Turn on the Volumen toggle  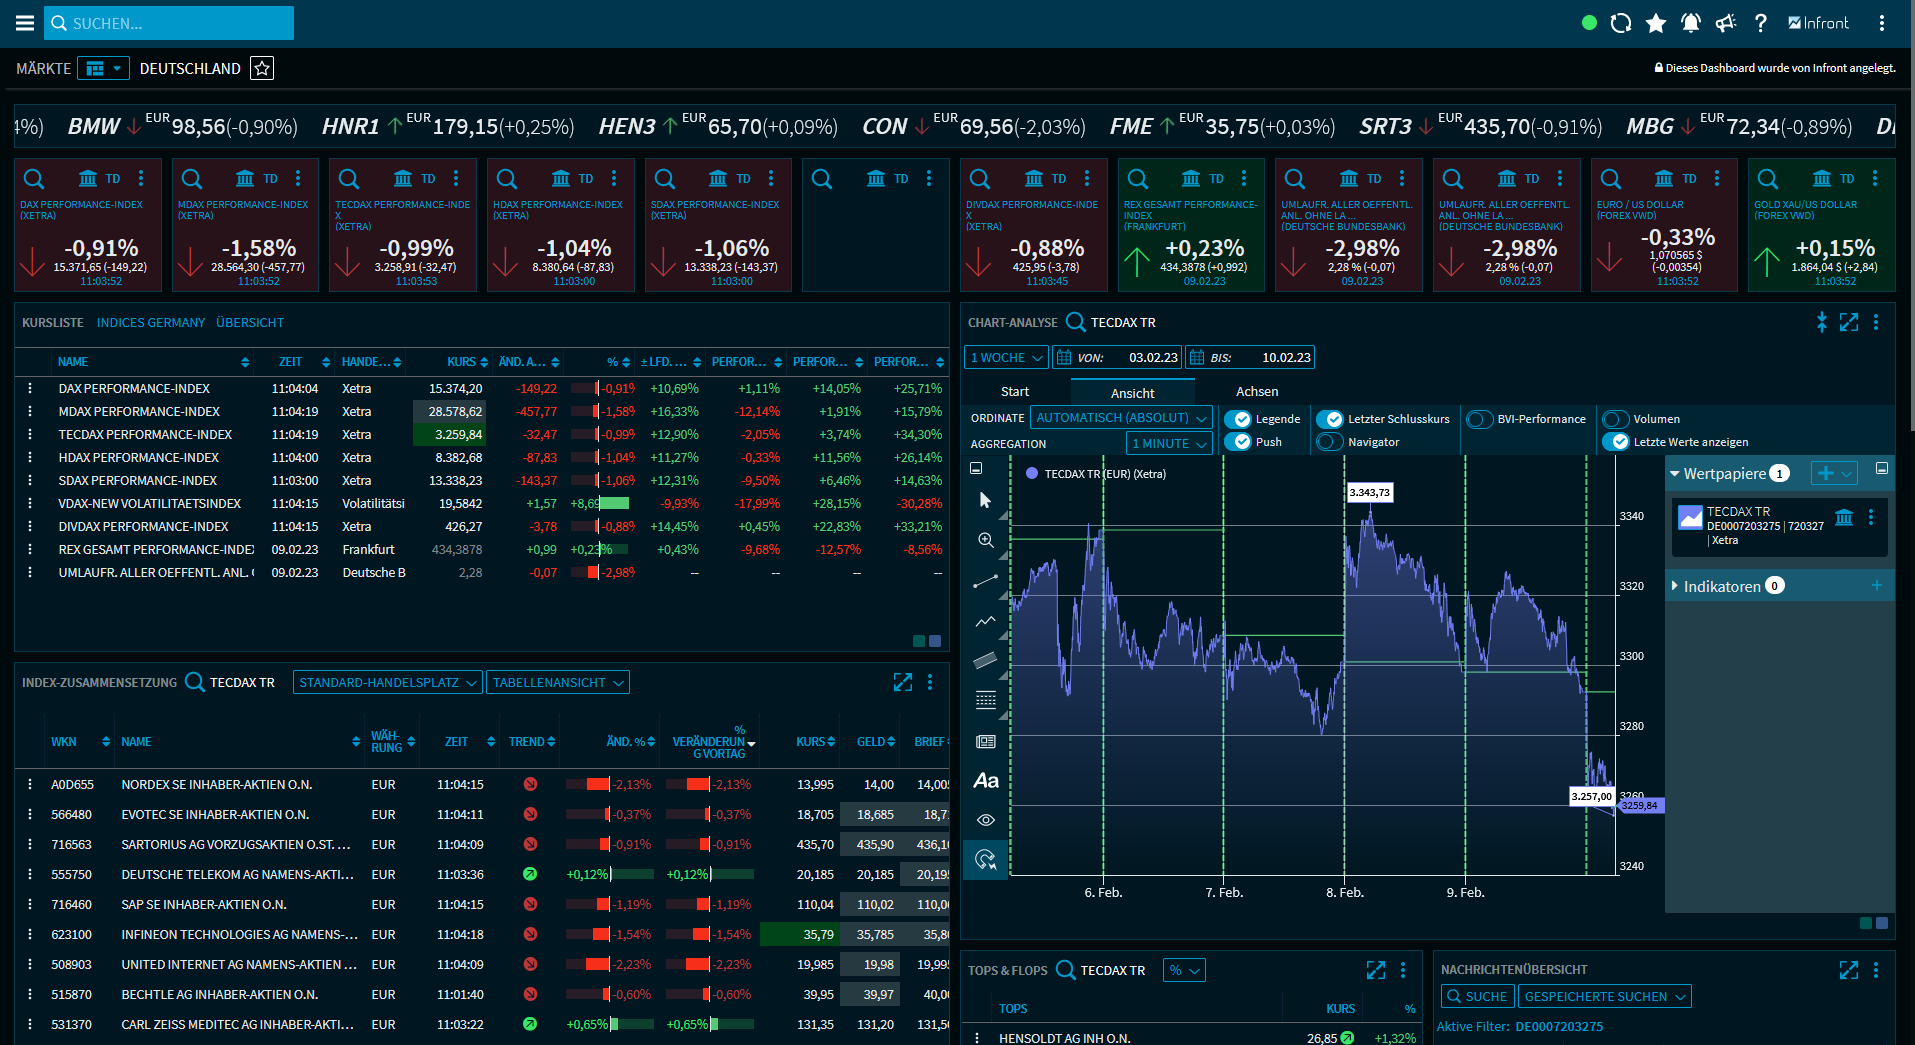[1615, 419]
